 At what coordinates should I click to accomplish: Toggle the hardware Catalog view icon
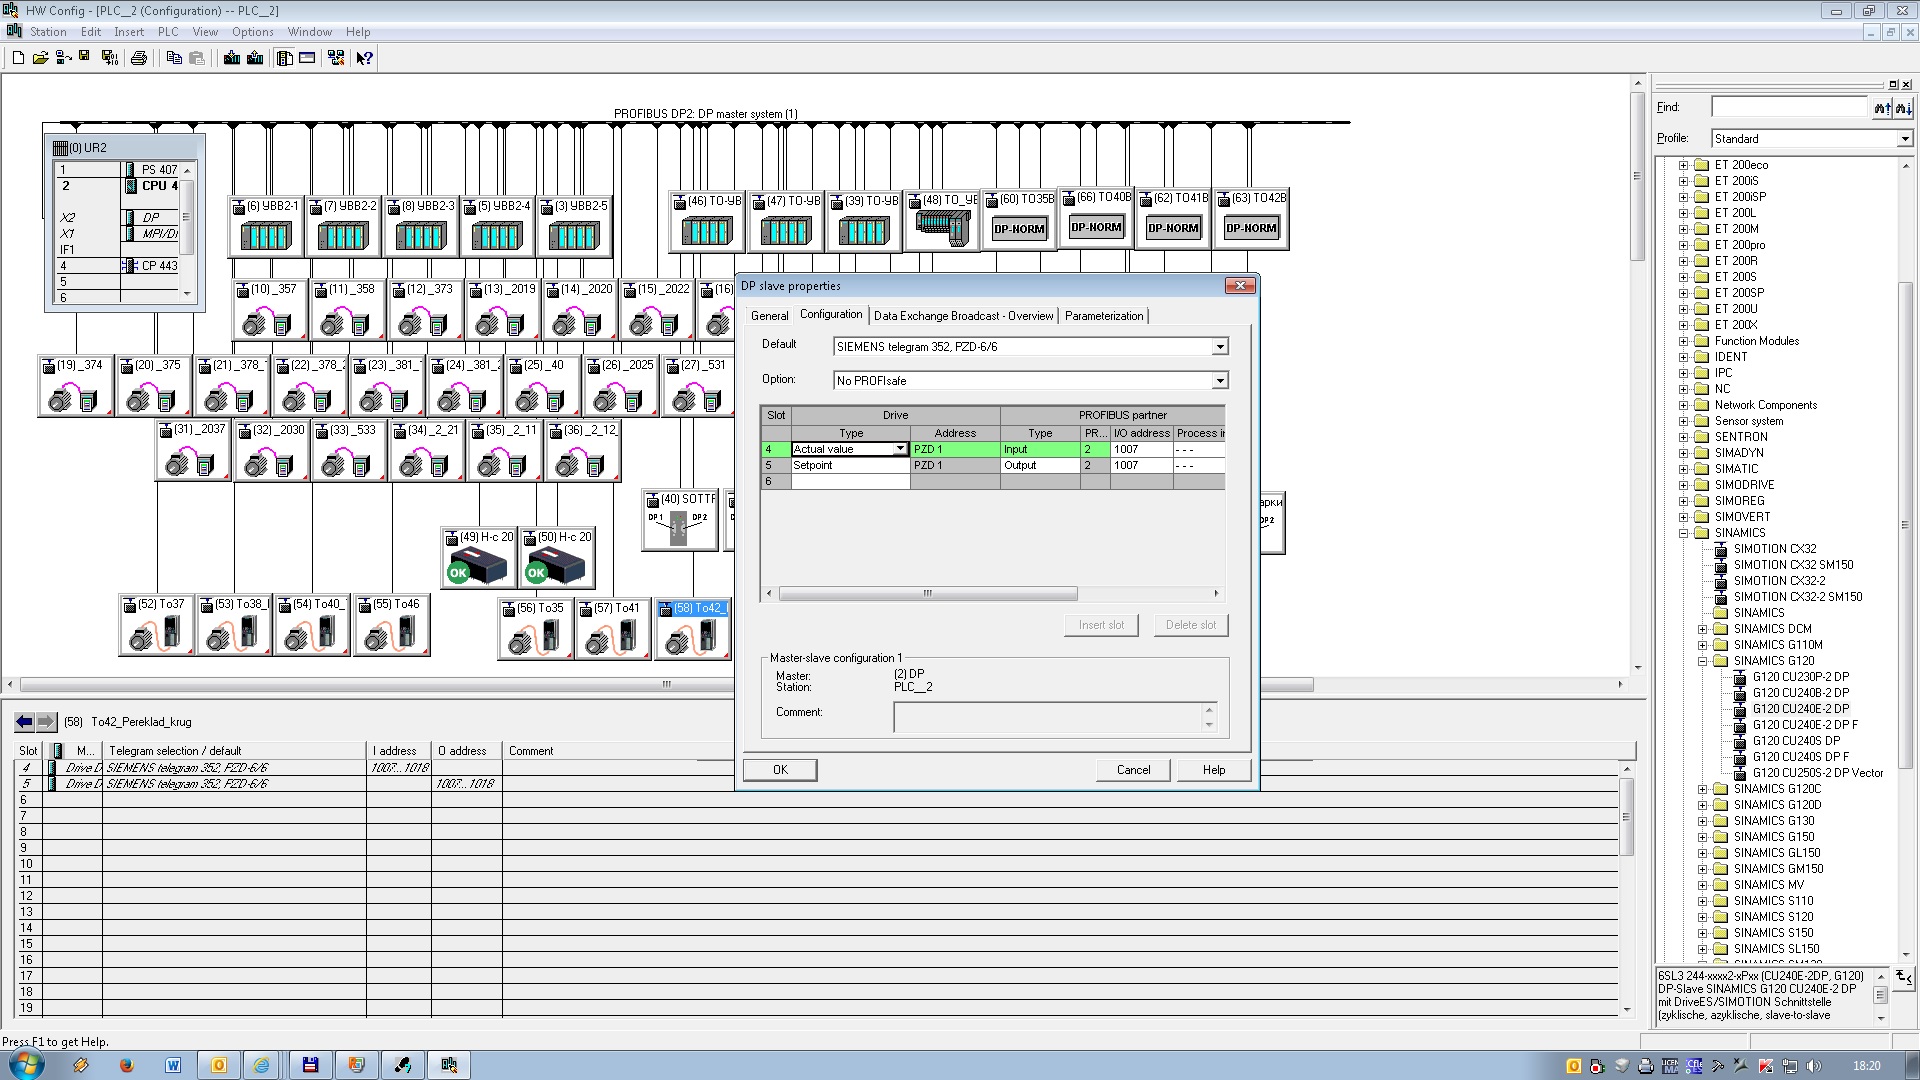(x=285, y=58)
